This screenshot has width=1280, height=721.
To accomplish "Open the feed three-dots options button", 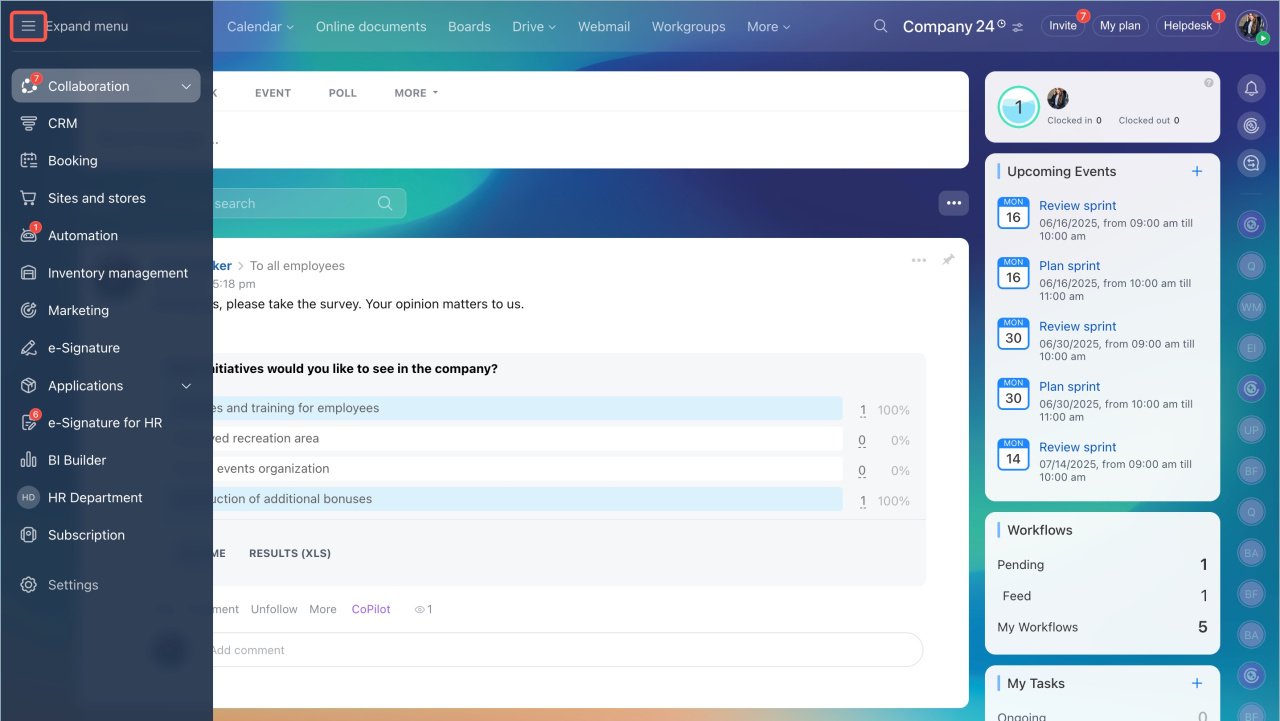I will pyautogui.click(x=953, y=203).
